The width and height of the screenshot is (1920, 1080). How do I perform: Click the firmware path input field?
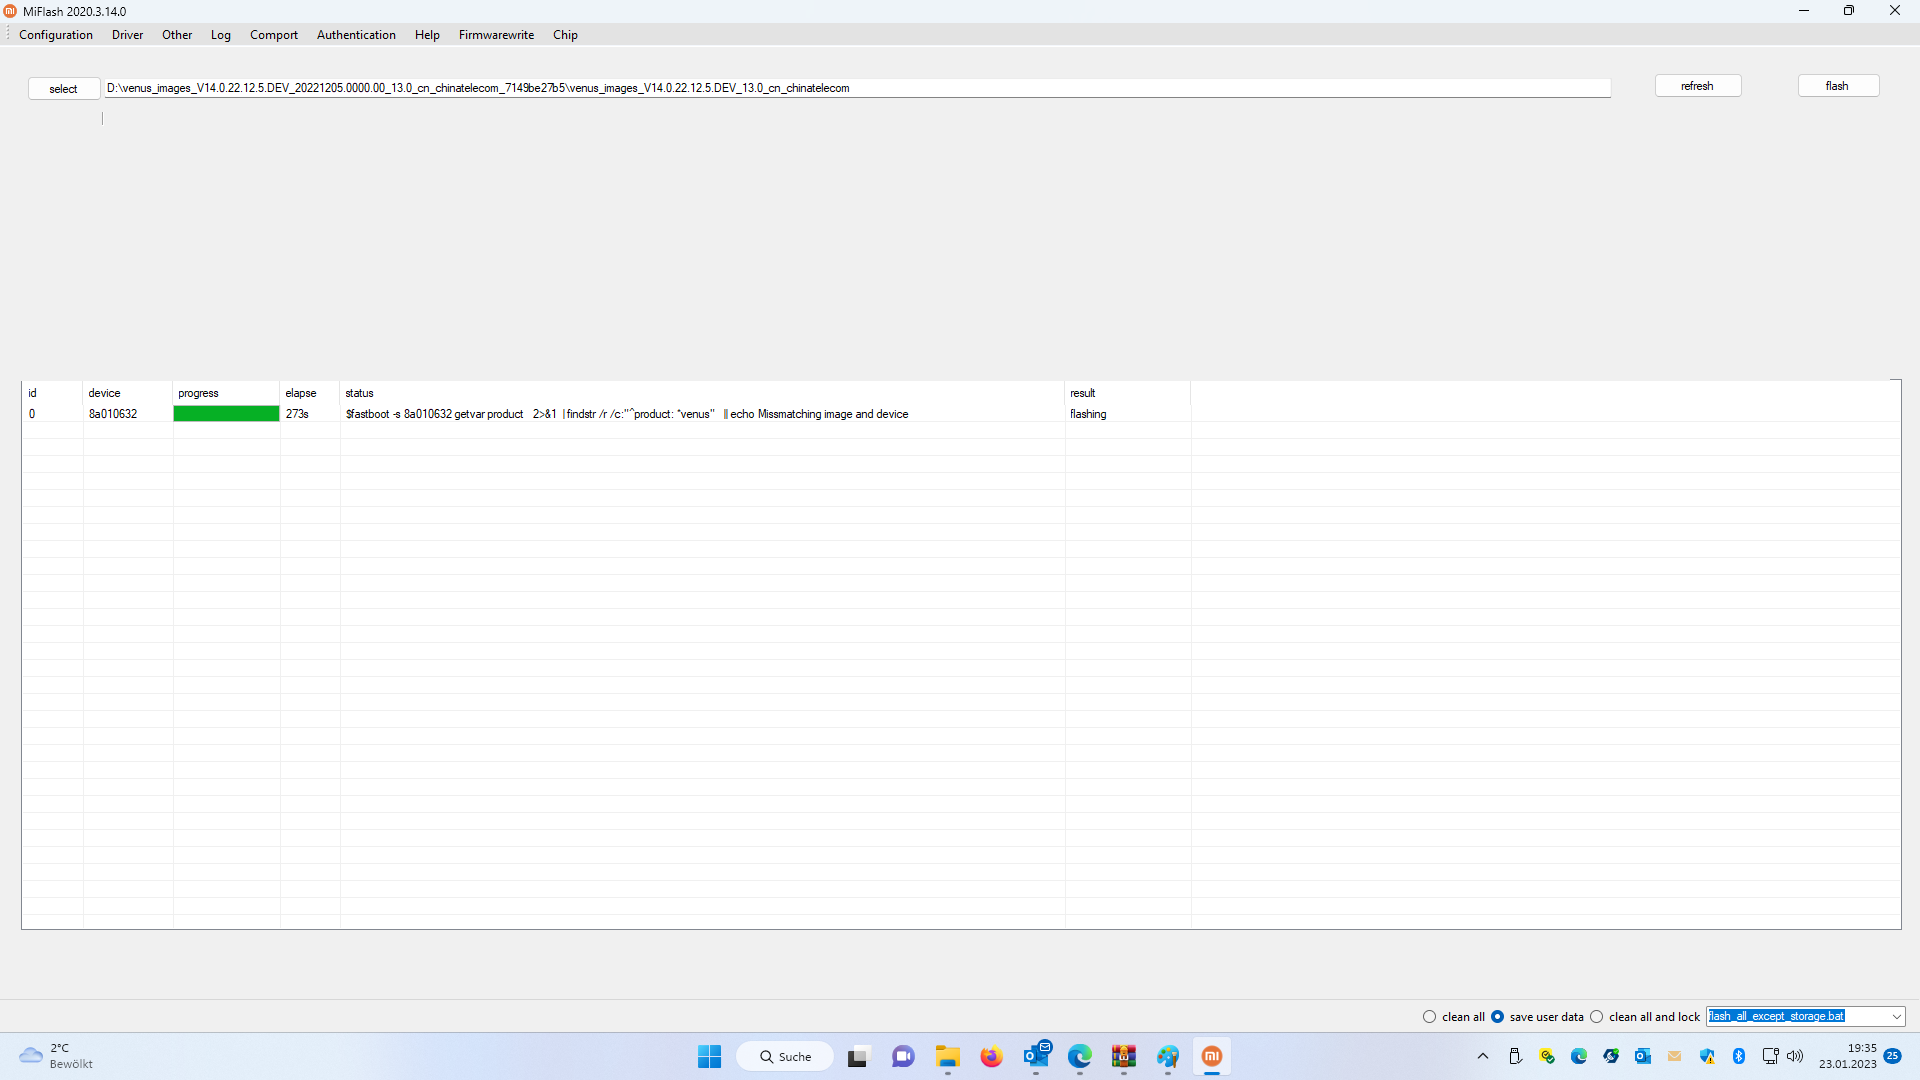[x=857, y=88]
